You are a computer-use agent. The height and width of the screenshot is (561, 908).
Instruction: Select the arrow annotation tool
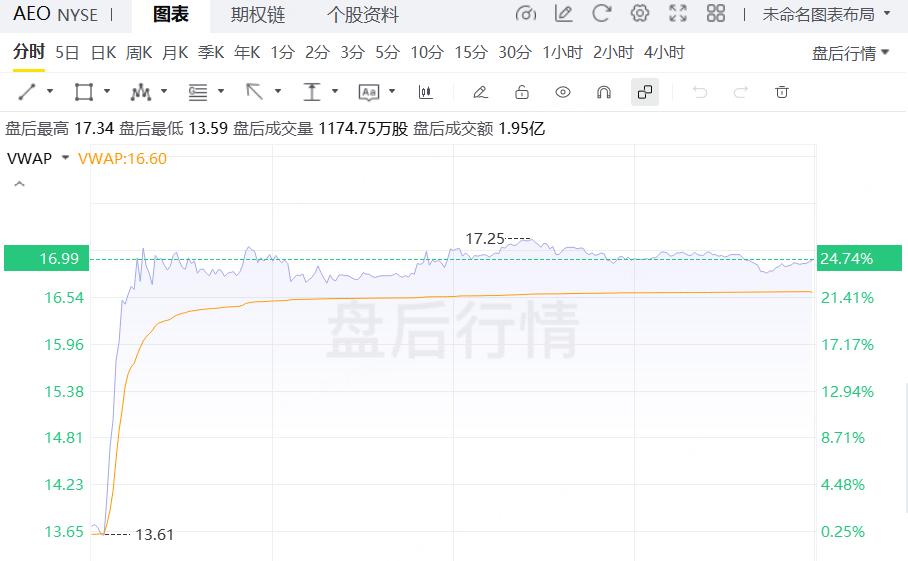coord(254,91)
